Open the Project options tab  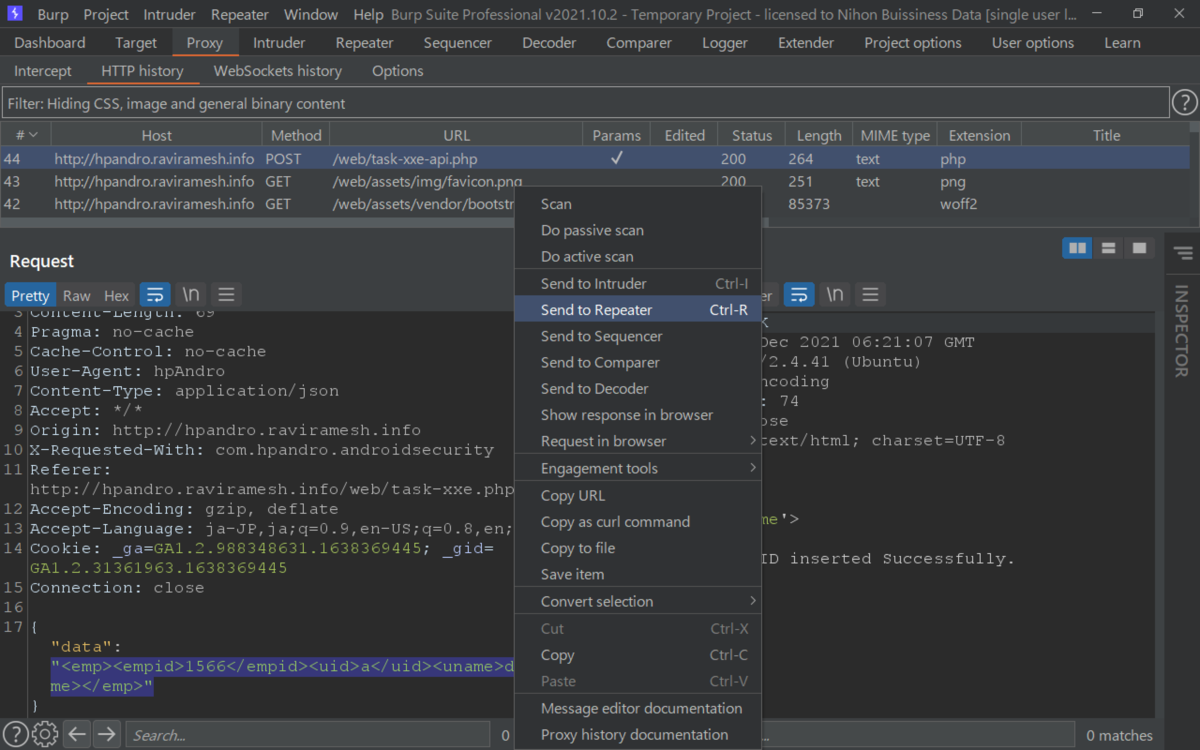pos(913,43)
